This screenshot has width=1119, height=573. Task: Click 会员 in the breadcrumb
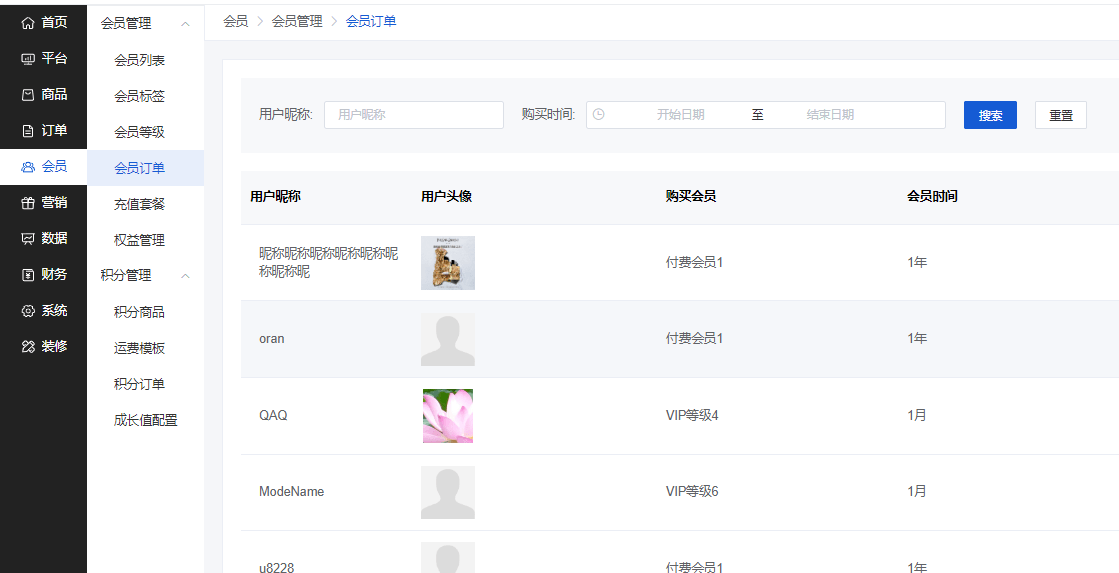click(236, 22)
